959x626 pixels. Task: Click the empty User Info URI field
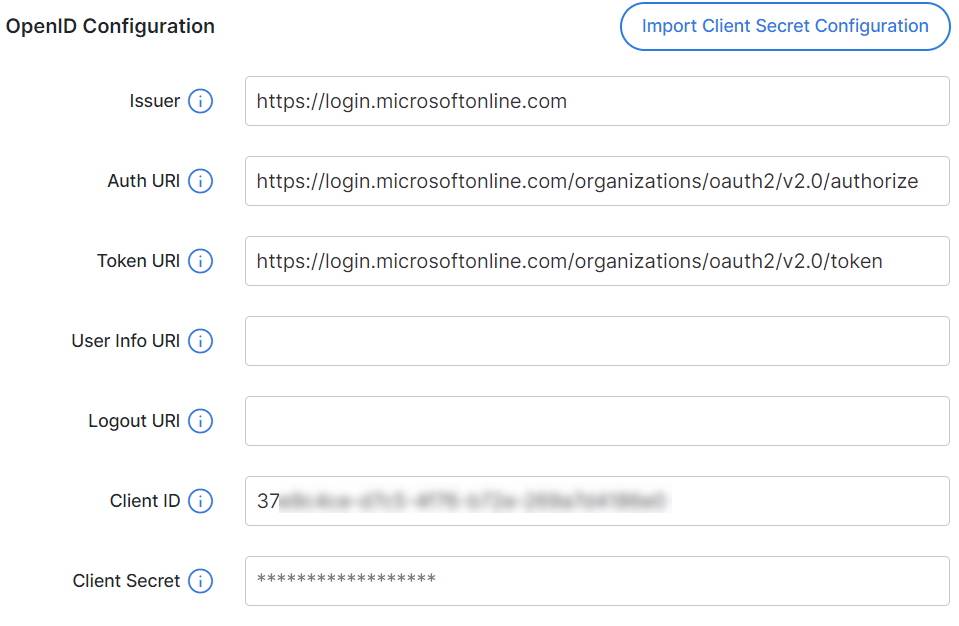596,341
